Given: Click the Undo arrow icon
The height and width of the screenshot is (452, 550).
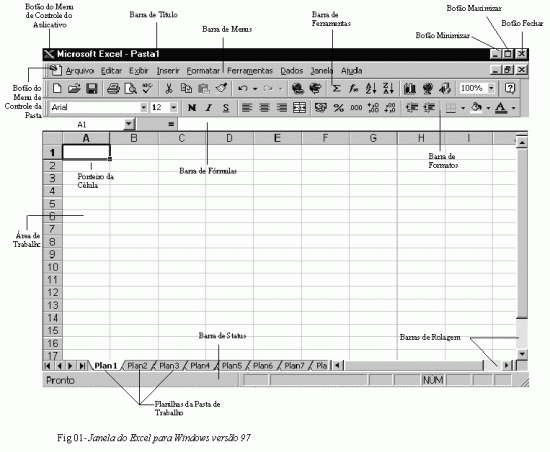Looking at the screenshot, I should point(243,88).
